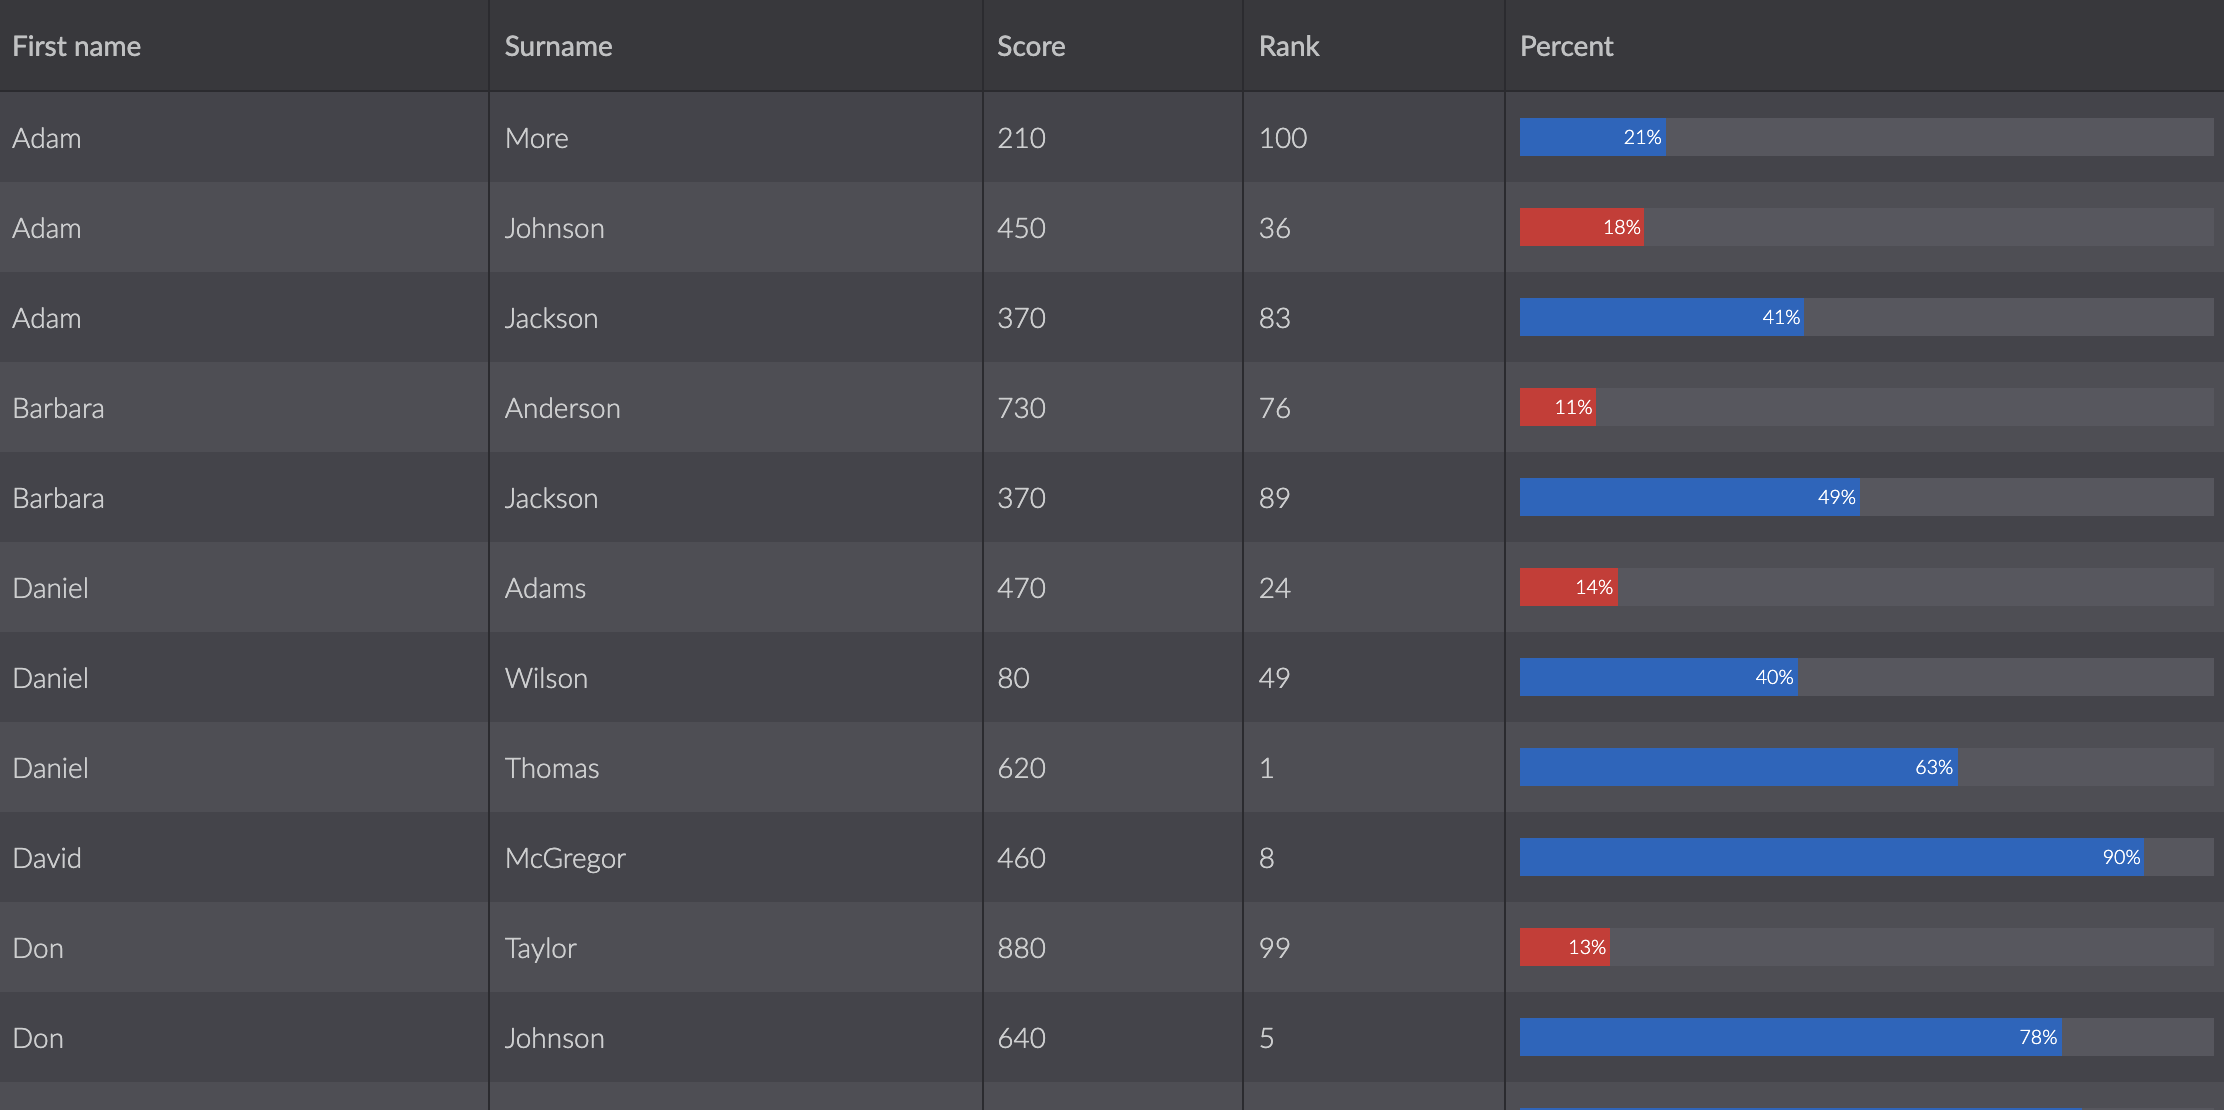Sort by the First name column header
2224x1110 pixels.
77,46
